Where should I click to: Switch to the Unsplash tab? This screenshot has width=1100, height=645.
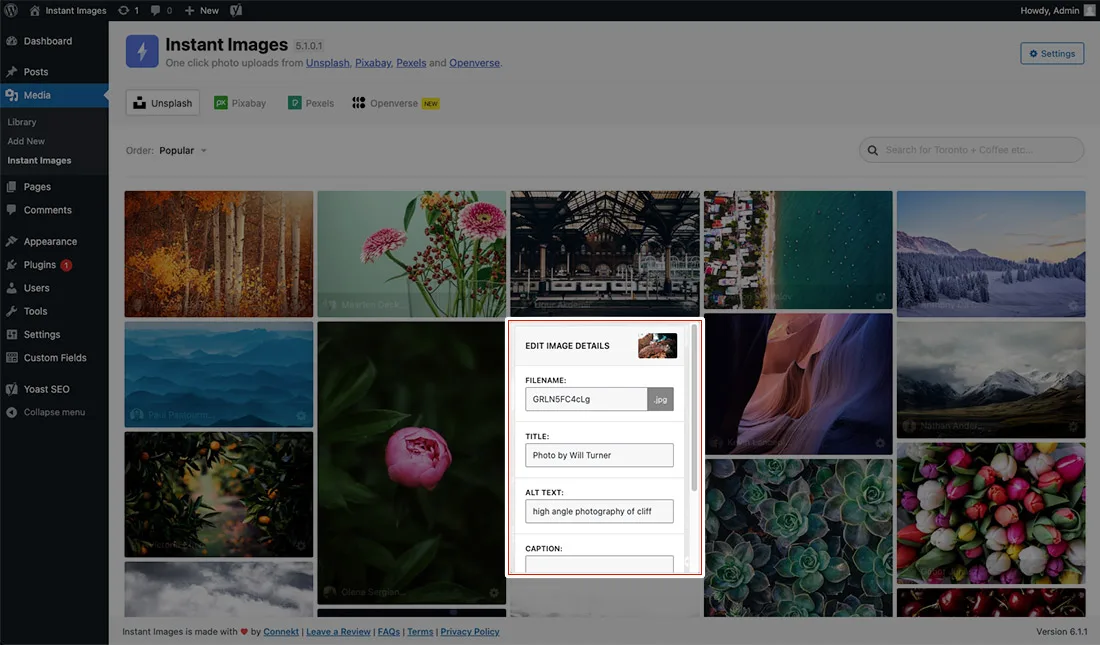pos(163,103)
